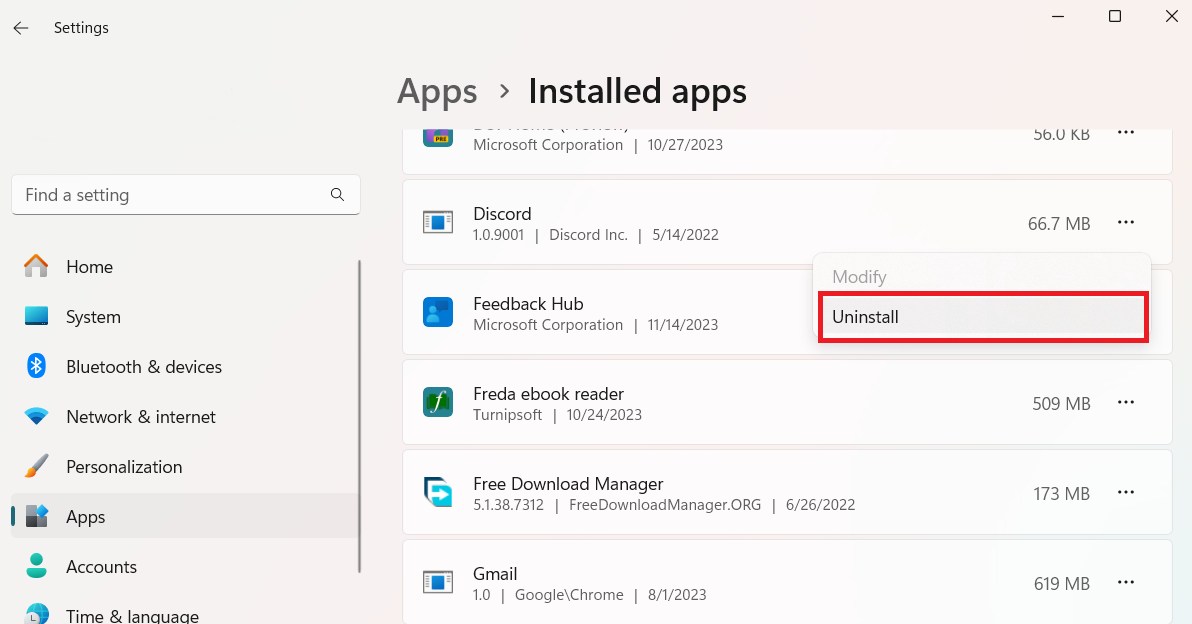Select the Personalization brush icon
Image resolution: width=1192 pixels, height=624 pixels.
[36, 466]
